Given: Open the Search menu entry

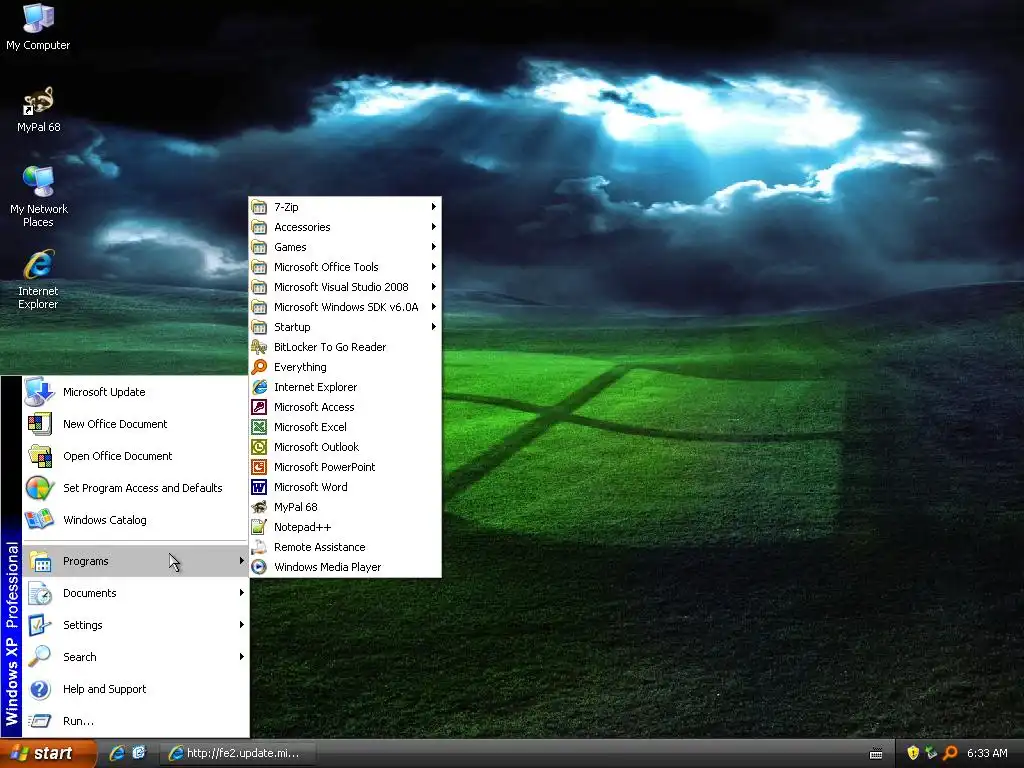Looking at the screenshot, I should point(136,657).
